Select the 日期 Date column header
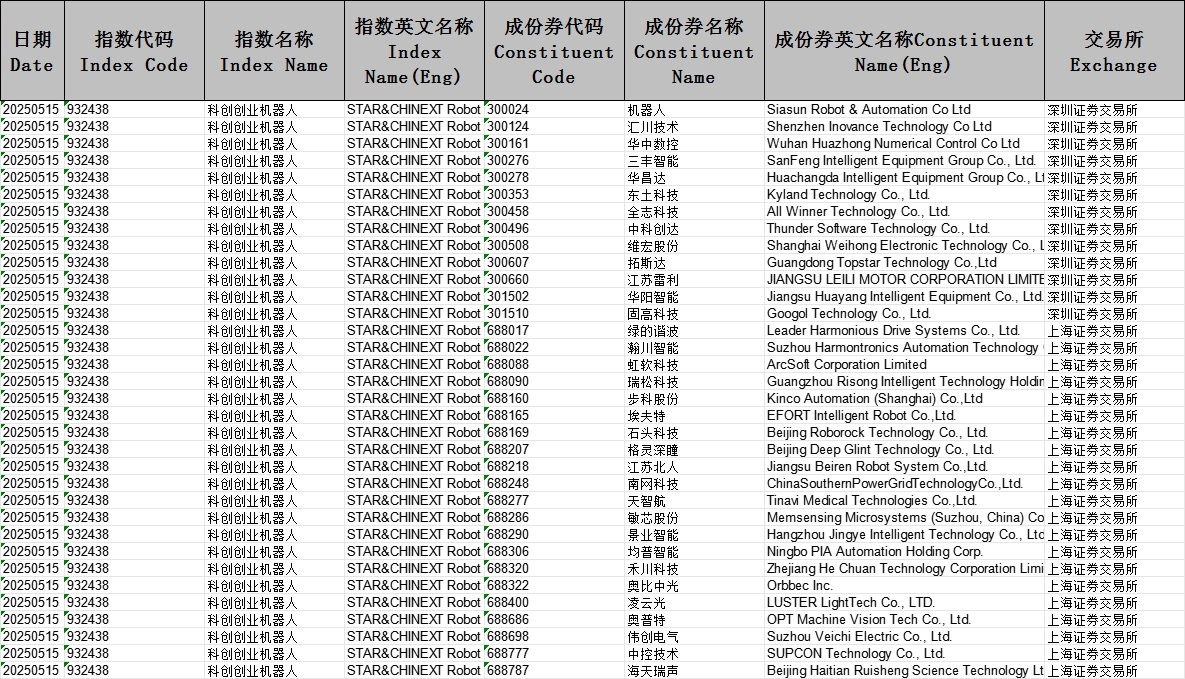1185x679 pixels. tap(32, 51)
